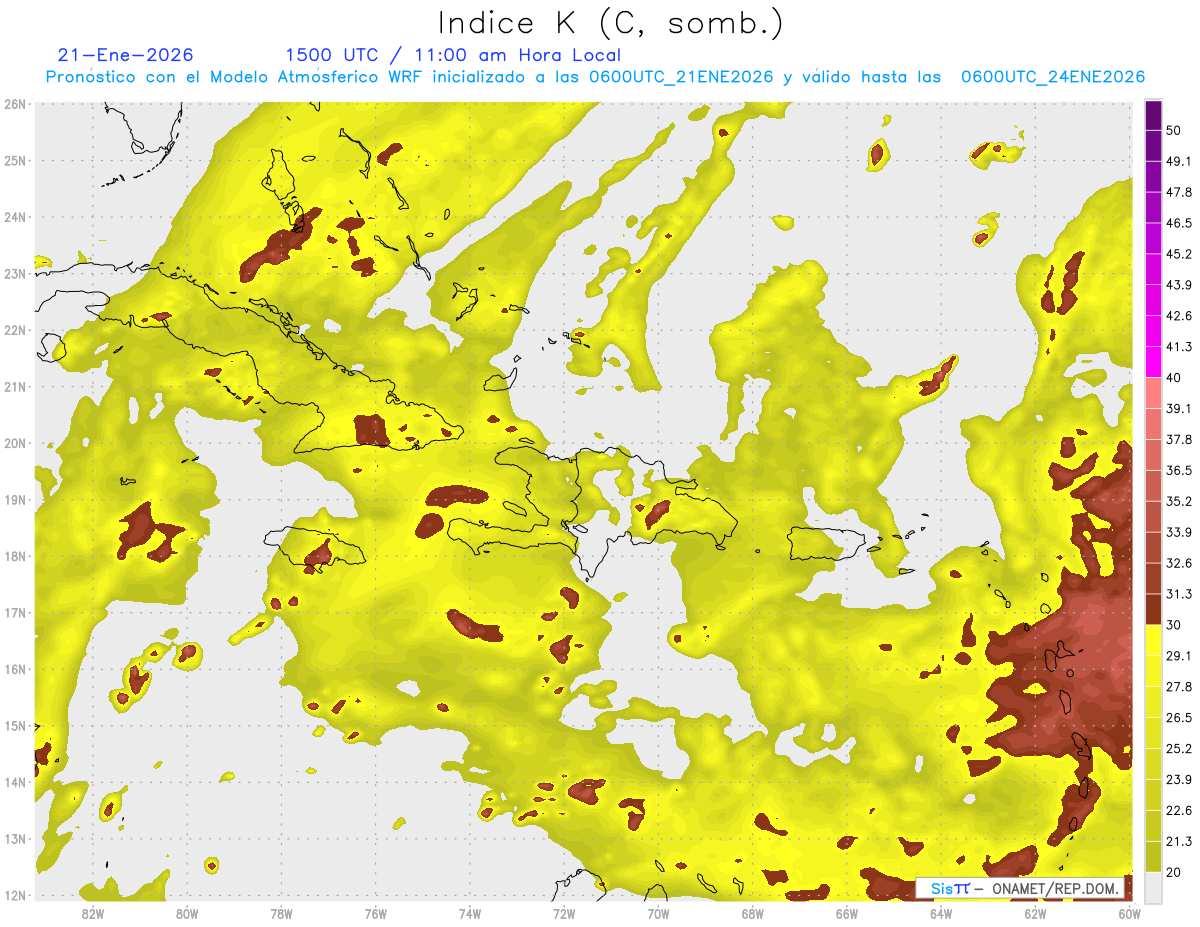Click the colorbar label '39.1'

coord(1178,408)
